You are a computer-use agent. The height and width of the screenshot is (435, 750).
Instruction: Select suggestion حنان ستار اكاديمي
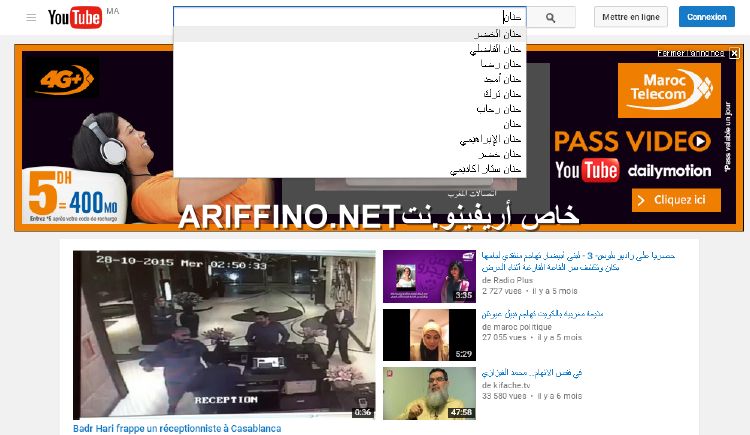pyautogui.click(x=350, y=169)
